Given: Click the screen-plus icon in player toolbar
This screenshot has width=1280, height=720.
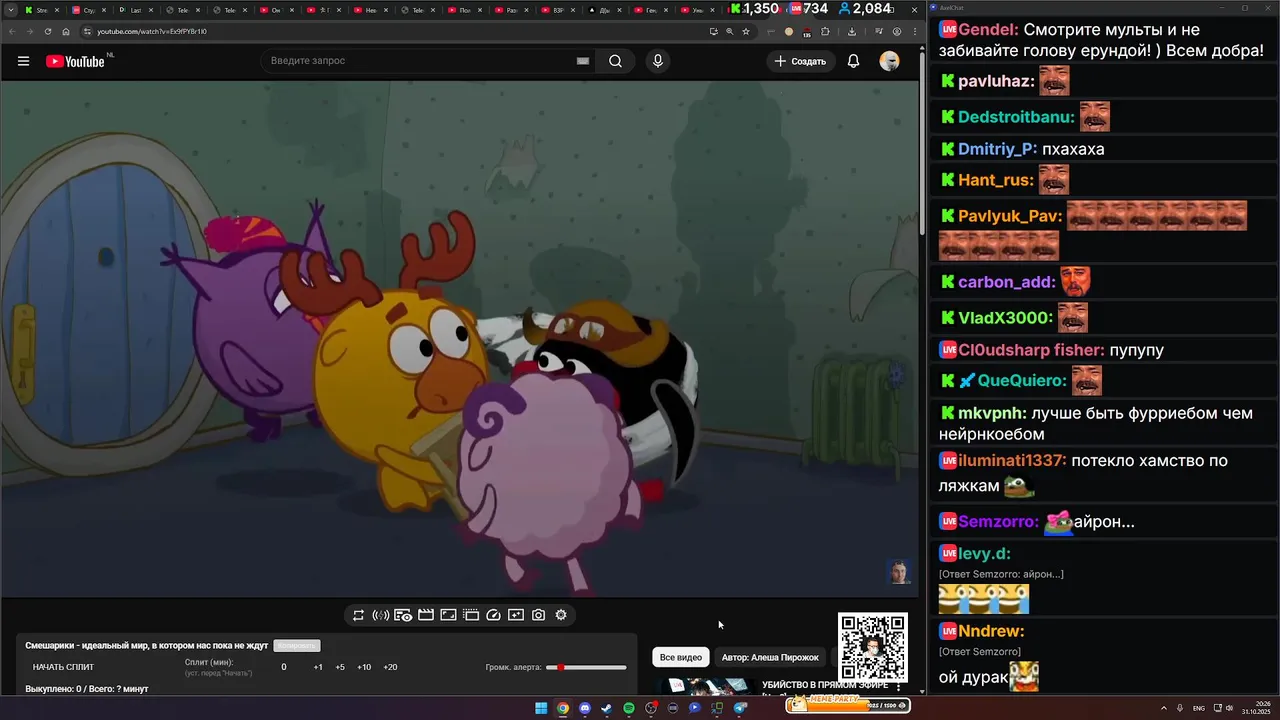Looking at the screenshot, I should pyautogui.click(x=516, y=615).
